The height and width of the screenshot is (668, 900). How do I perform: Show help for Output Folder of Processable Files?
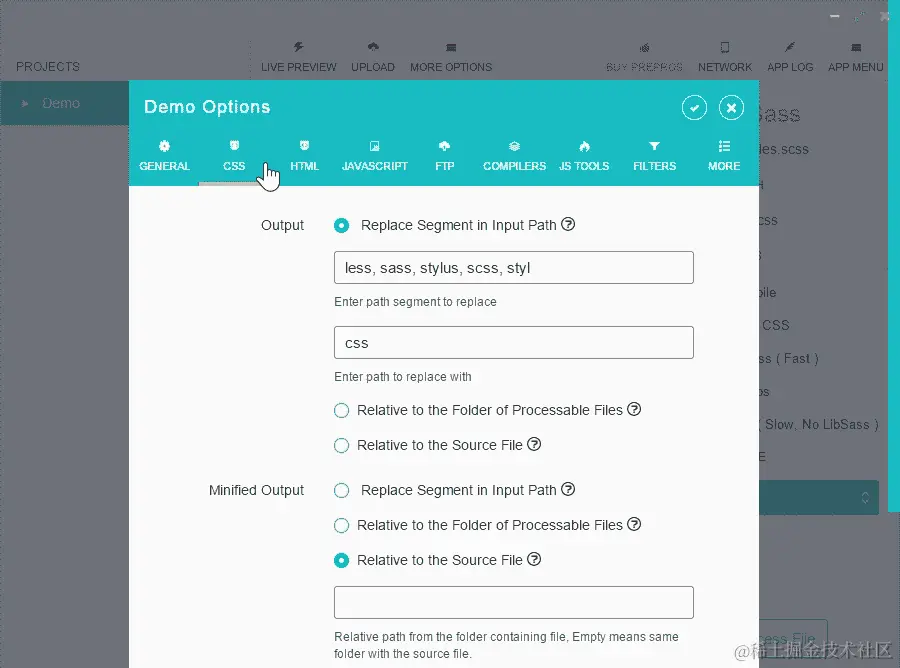click(634, 409)
